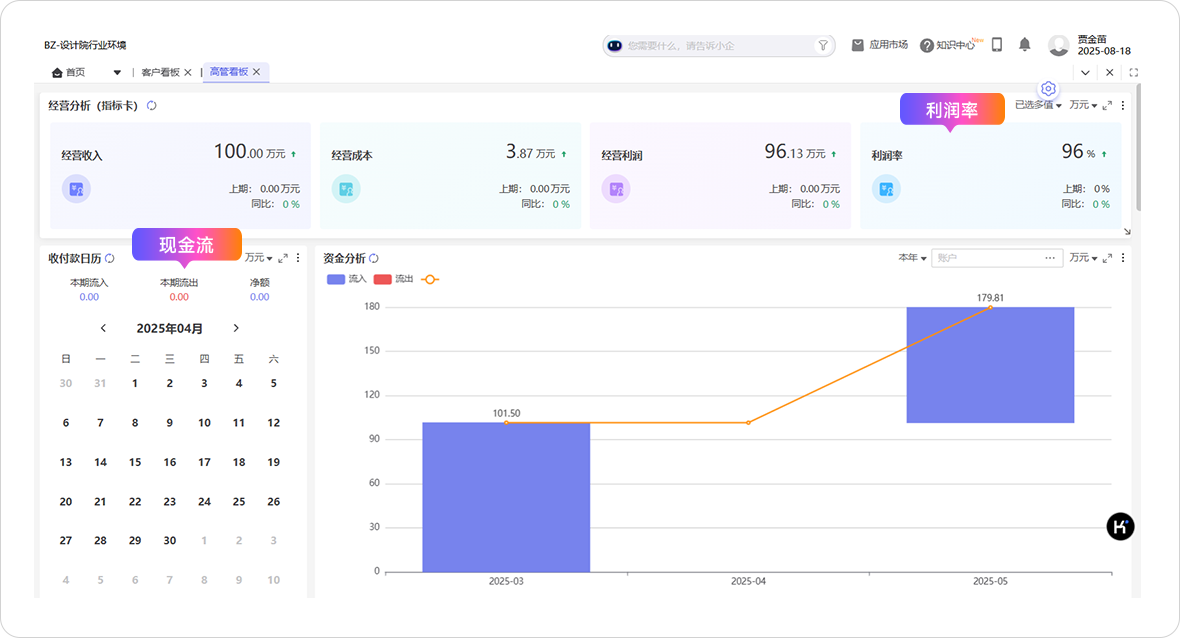The image size is (1180, 638).
Task: Click the filter funnel in search bar
Action: pos(823,45)
